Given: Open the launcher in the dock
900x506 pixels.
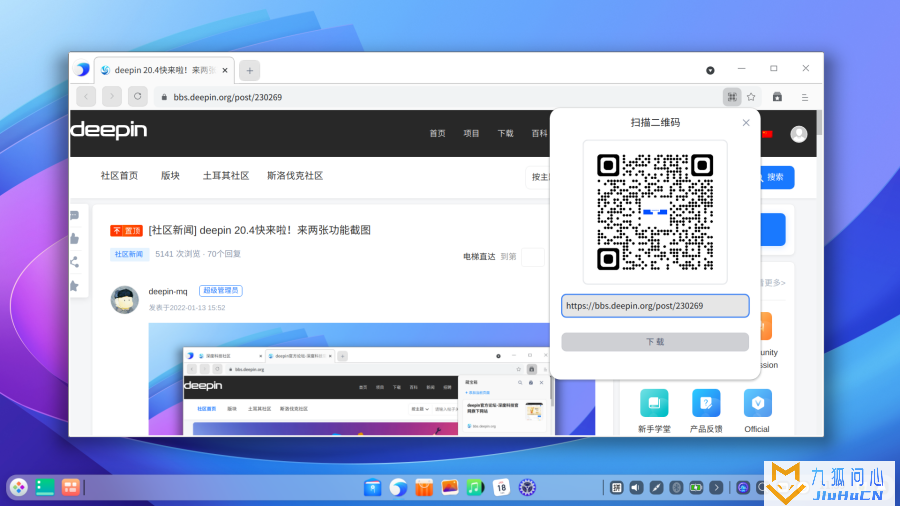Looking at the screenshot, I should pyautogui.click(x=19, y=487).
